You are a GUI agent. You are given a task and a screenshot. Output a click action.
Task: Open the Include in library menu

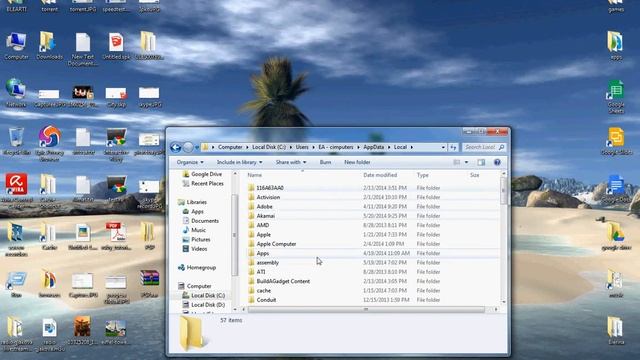point(239,162)
